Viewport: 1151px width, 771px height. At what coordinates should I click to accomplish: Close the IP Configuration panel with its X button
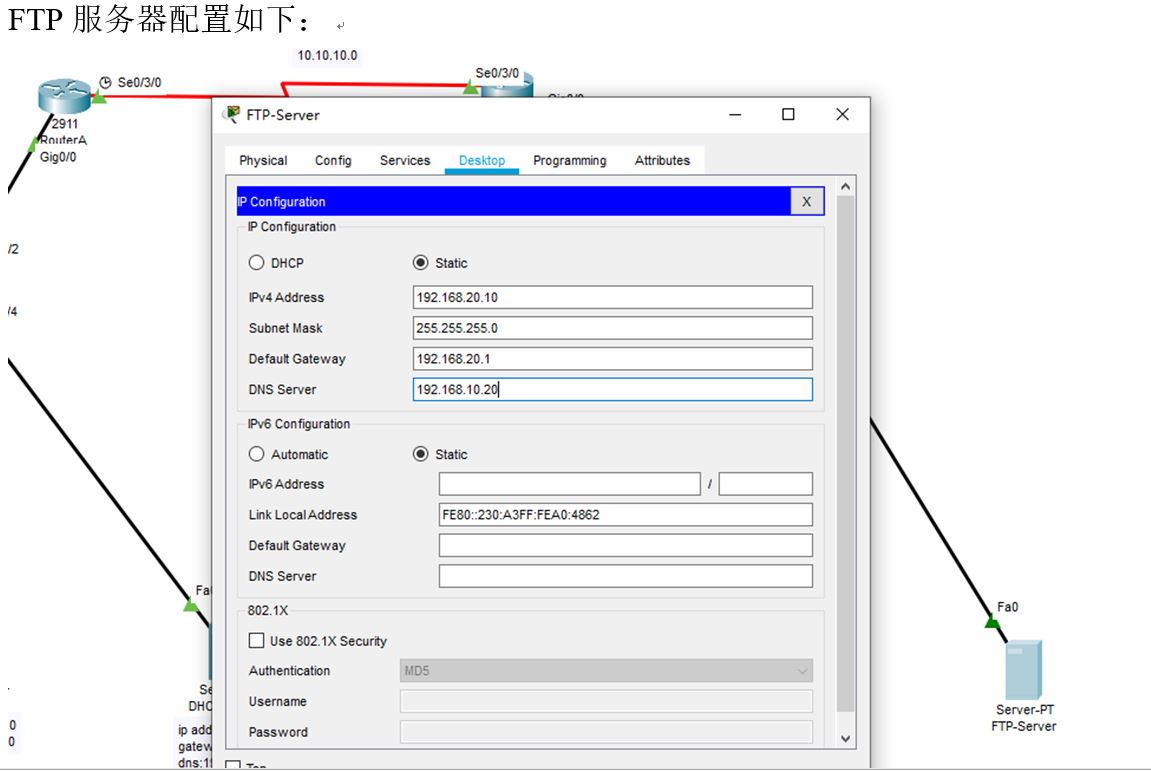(x=806, y=201)
